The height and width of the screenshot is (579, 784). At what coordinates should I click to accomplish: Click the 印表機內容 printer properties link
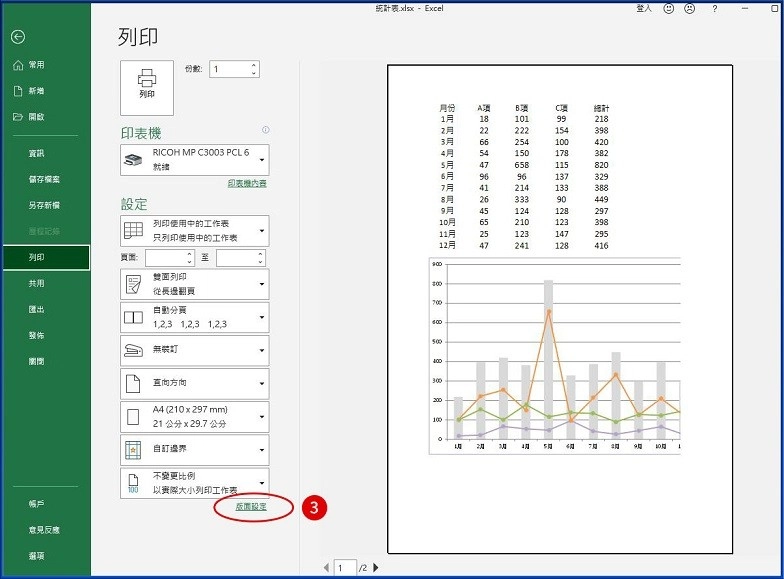click(247, 184)
